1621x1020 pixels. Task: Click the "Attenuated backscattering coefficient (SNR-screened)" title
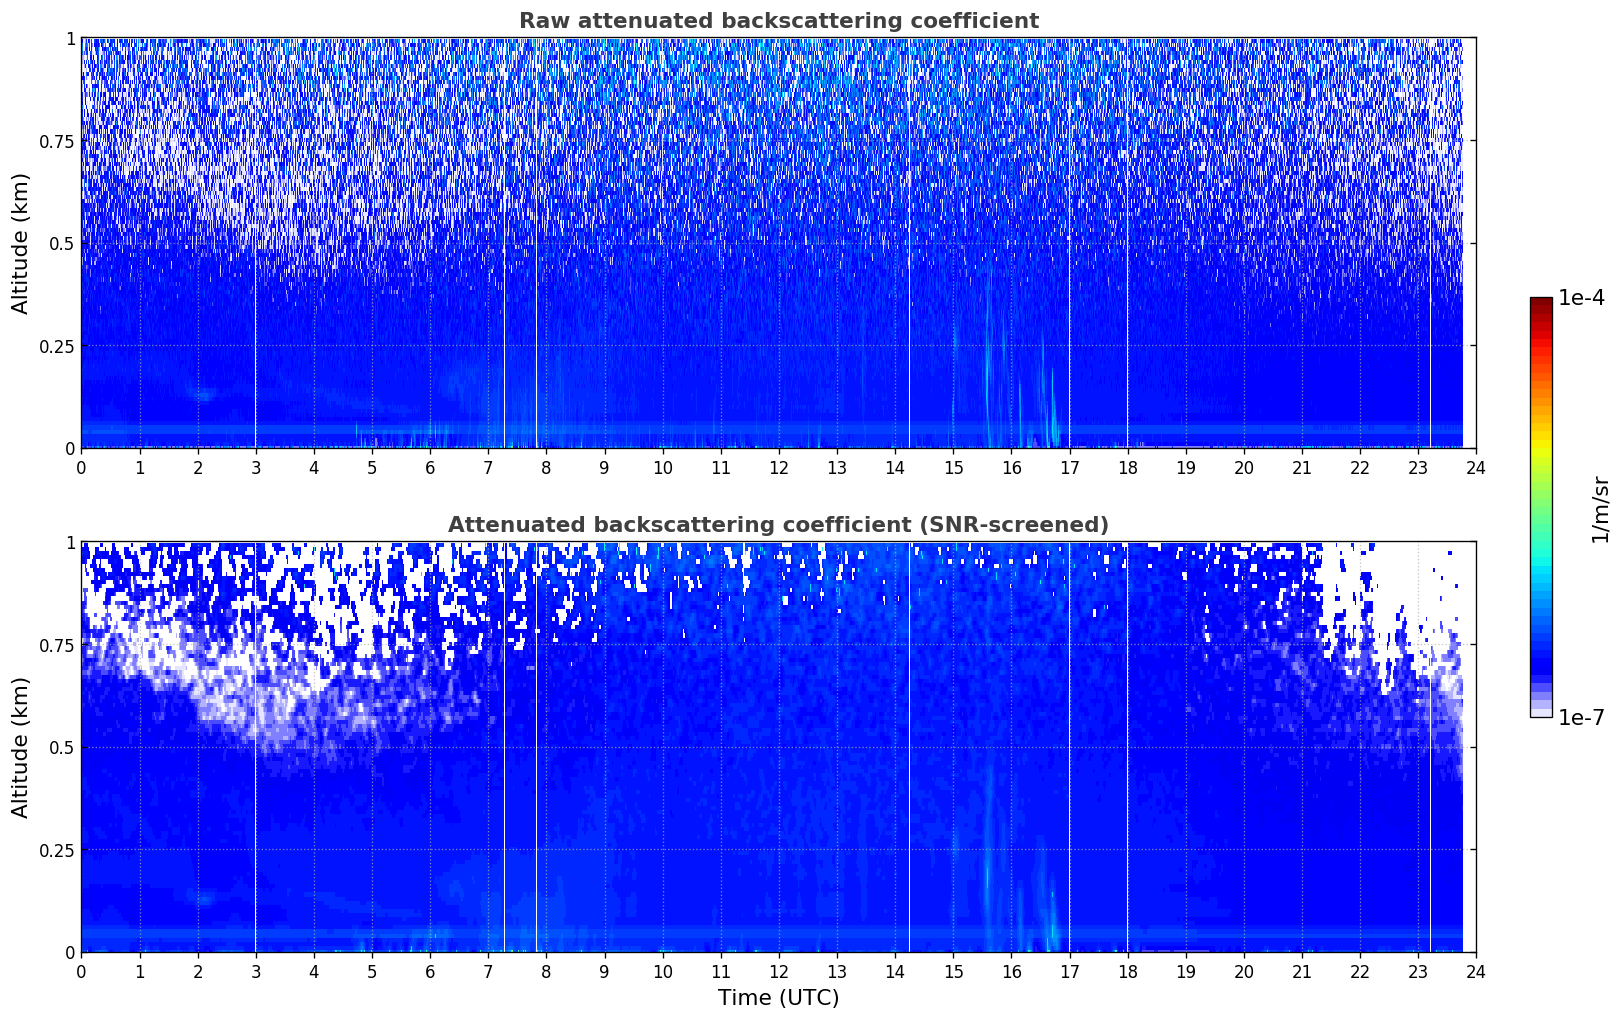point(778,525)
